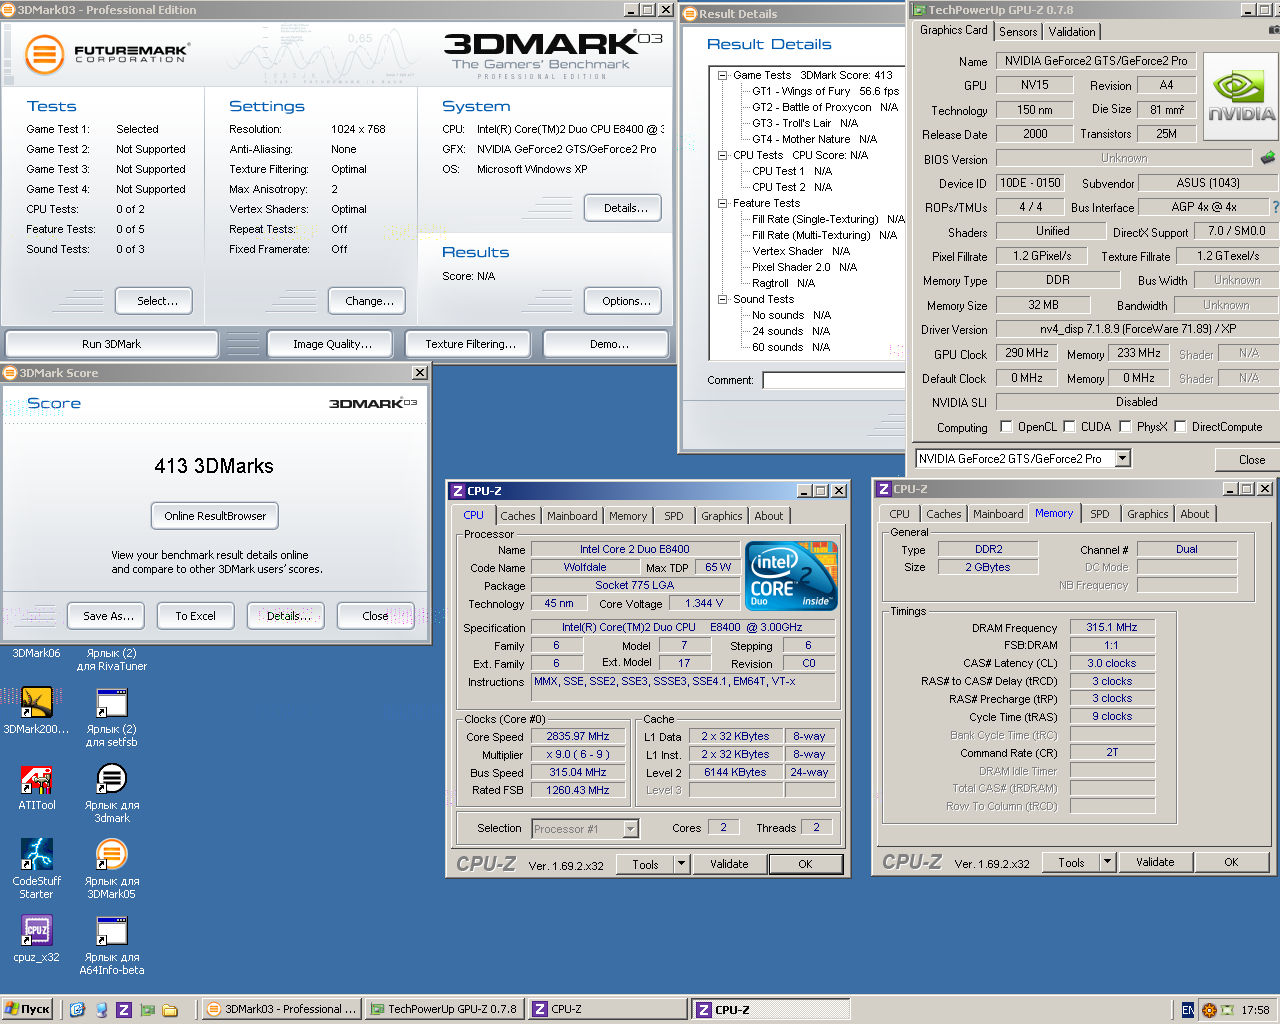
Task: Toggle the PhysX checkbox
Action: click(x=1125, y=426)
